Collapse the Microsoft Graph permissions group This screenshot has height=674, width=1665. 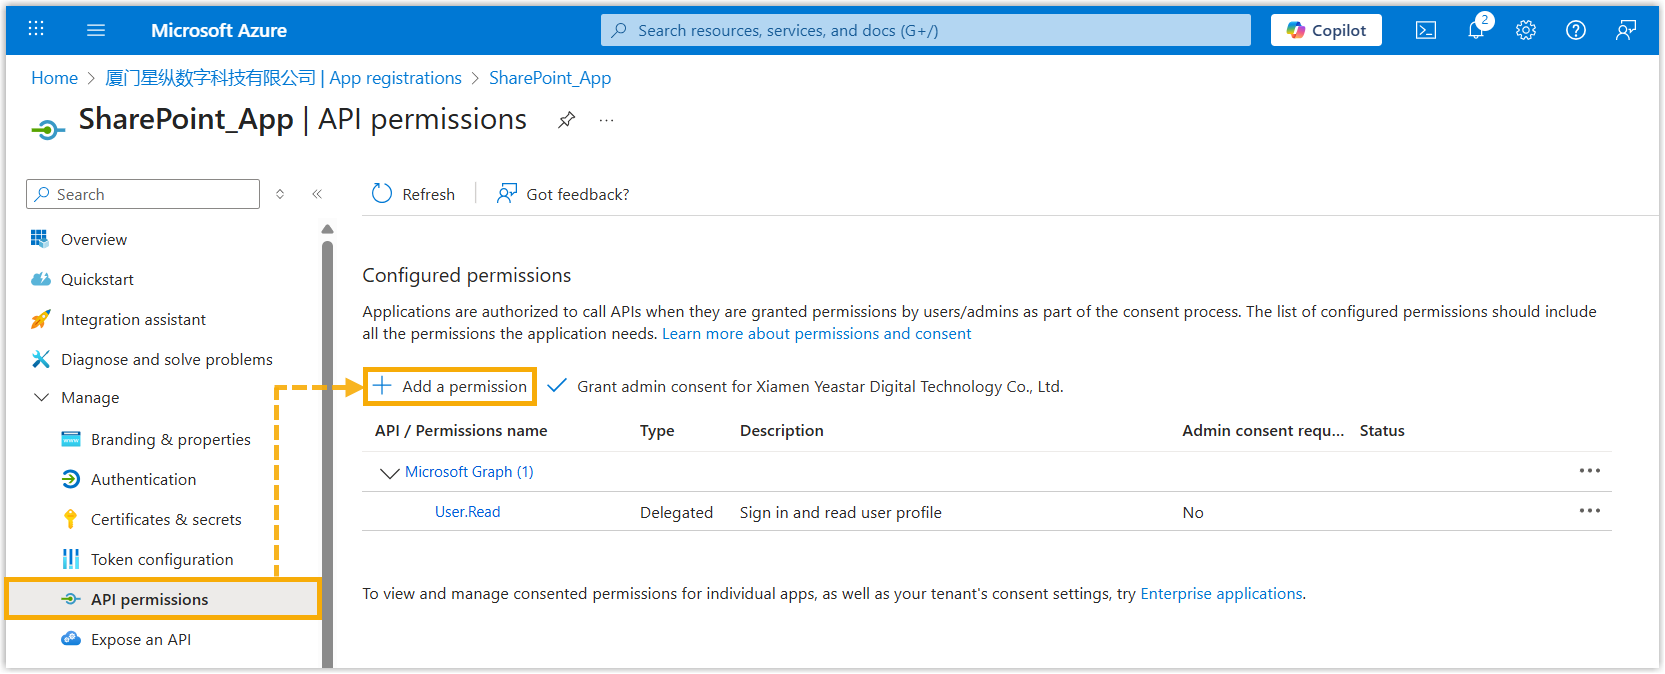pyautogui.click(x=389, y=472)
